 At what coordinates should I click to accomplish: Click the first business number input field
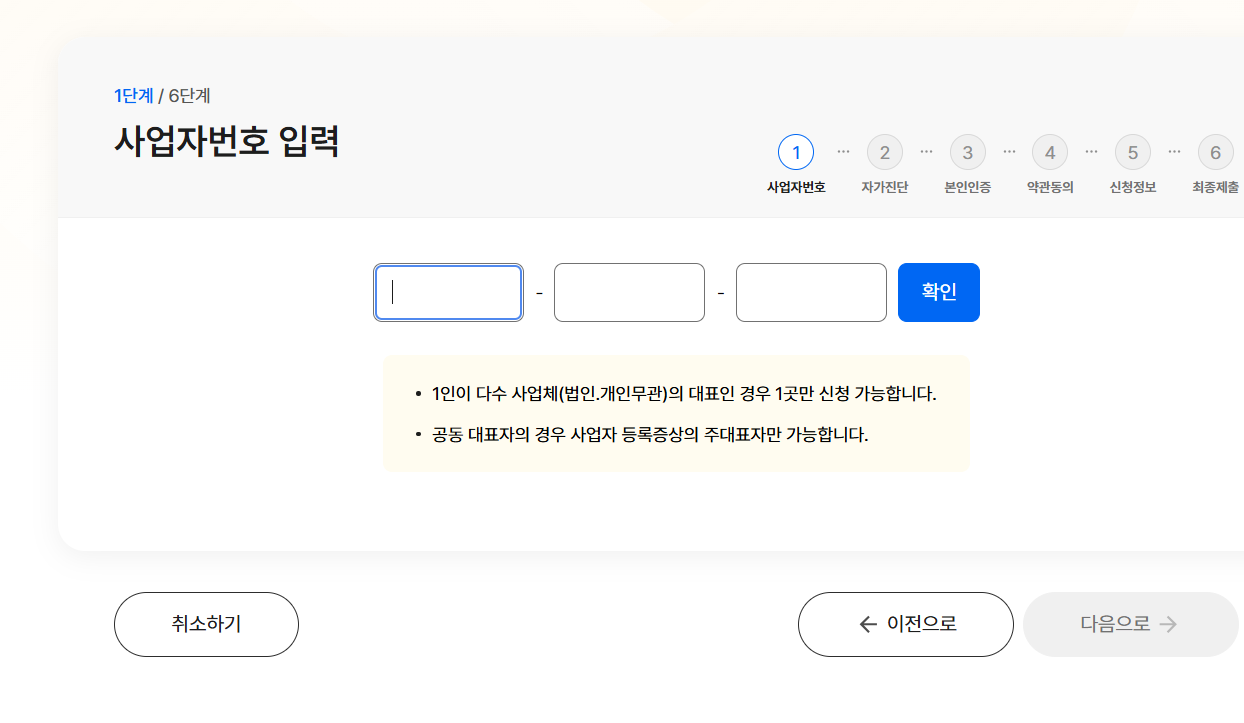click(448, 292)
